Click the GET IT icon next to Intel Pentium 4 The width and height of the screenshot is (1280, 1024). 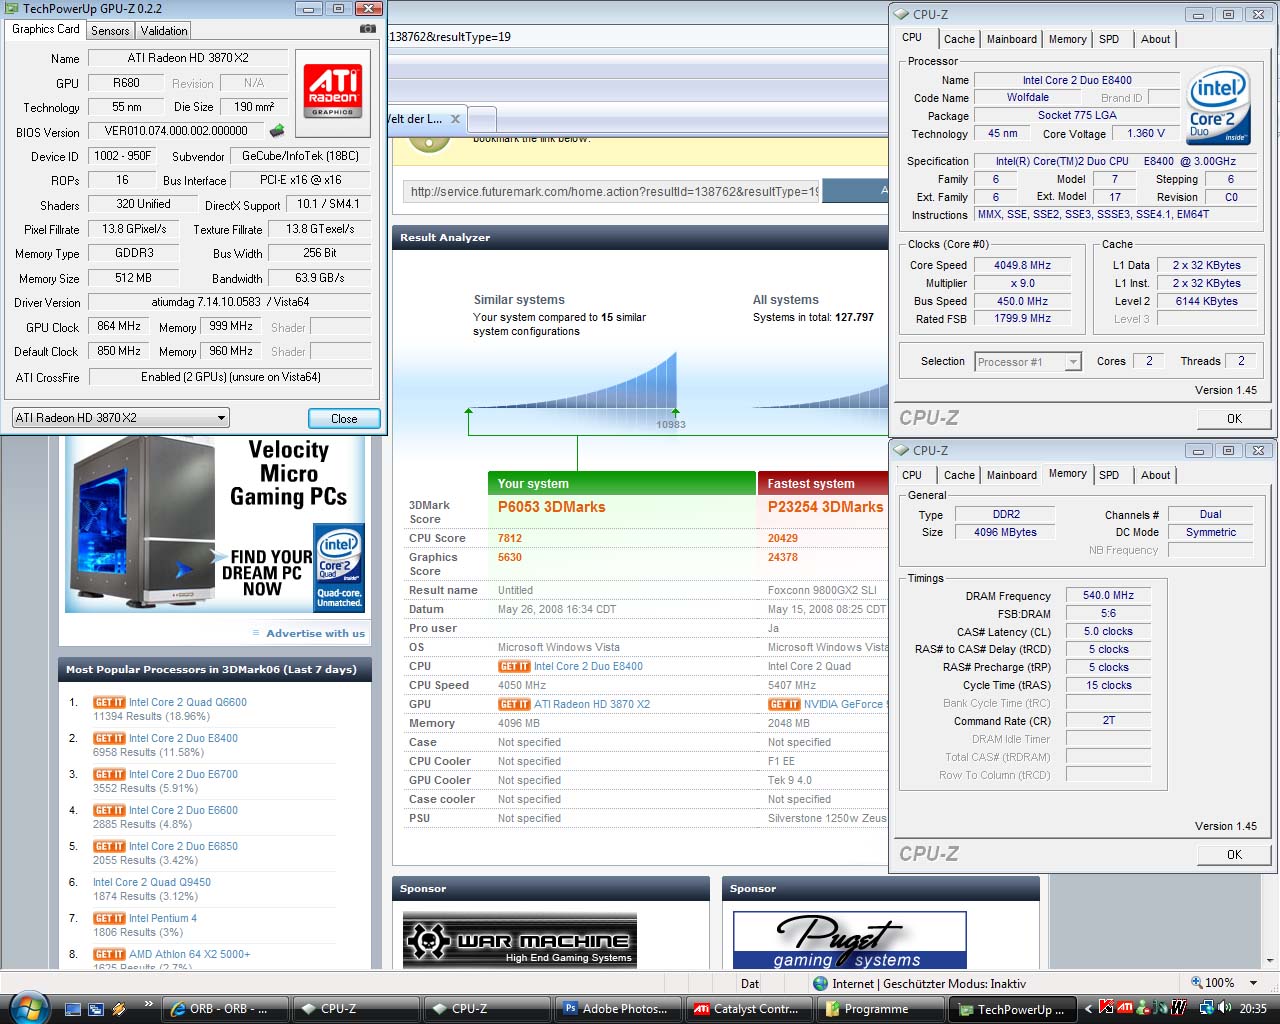pyautogui.click(x=109, y=918)
